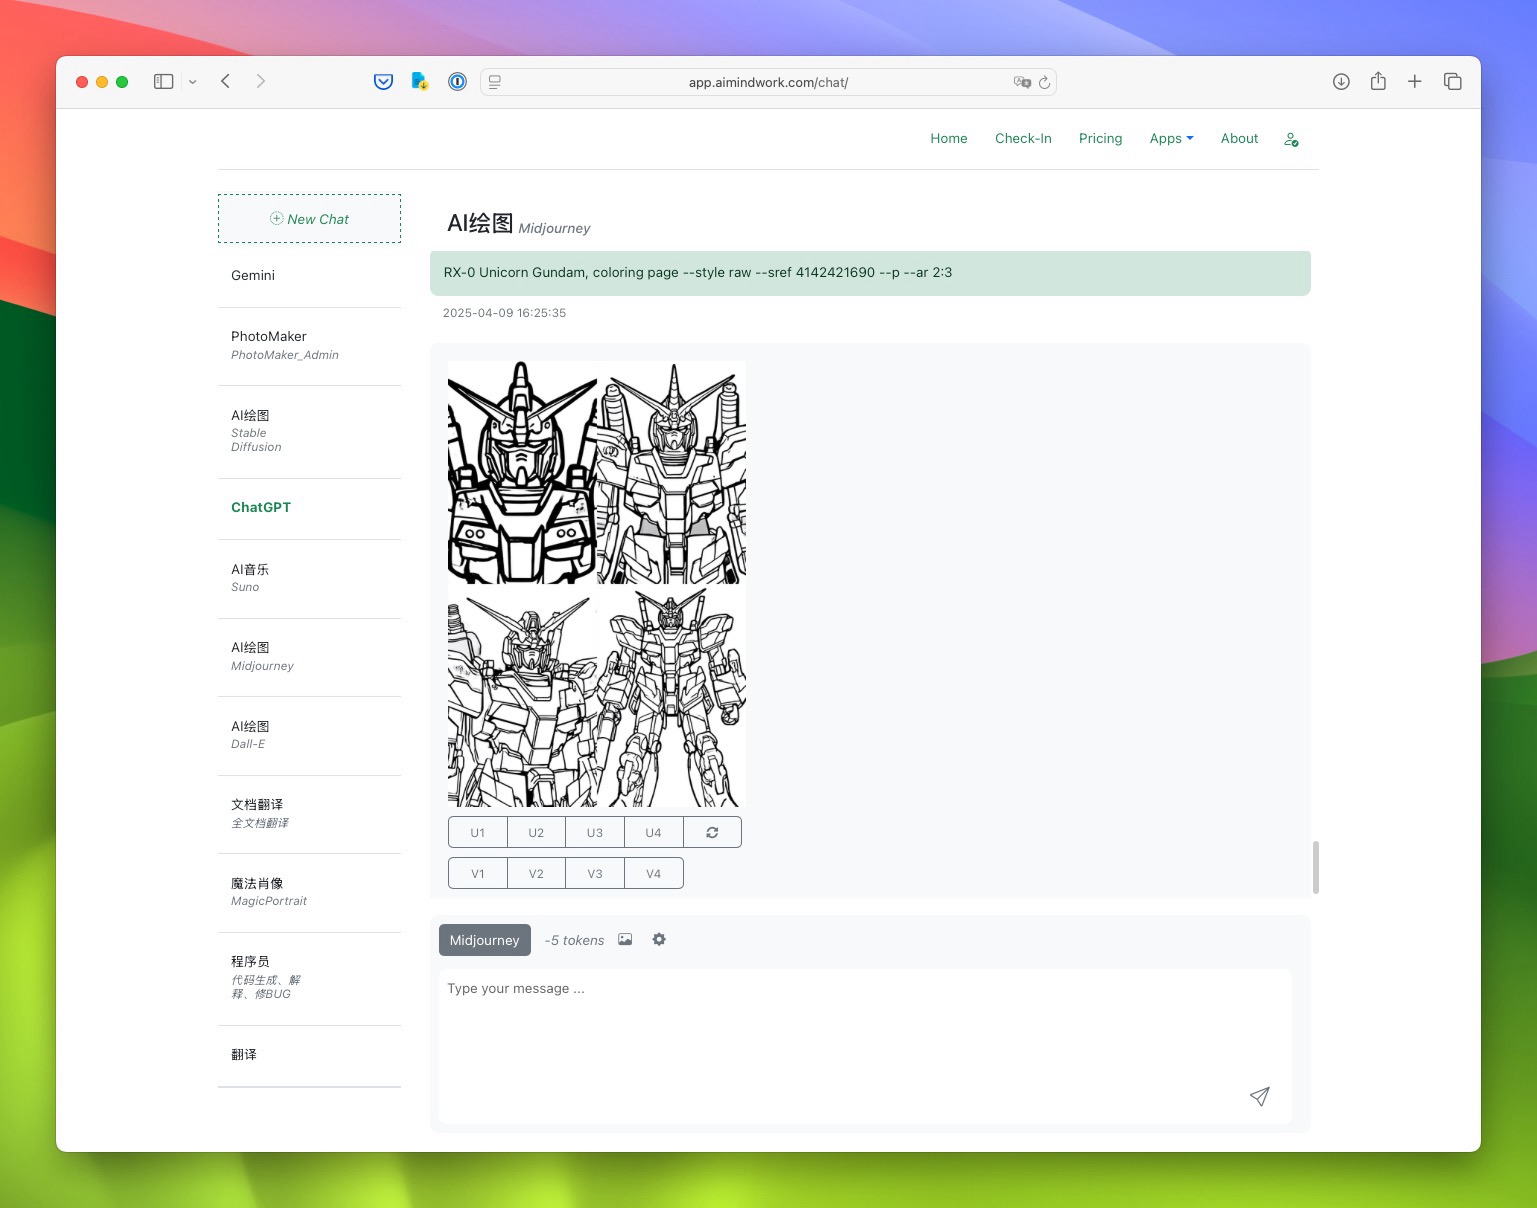Open the 1Password extension icon

coord(457,82)
